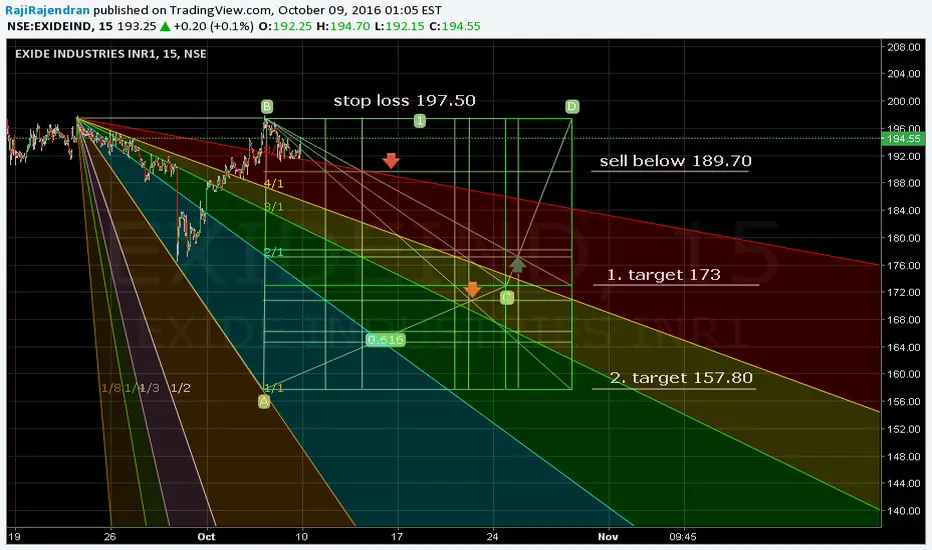This screenshot has height=550, width=932.
Task: Click the 09:45 time axis label
Action: pyautogui.click(x=683, y=537)
